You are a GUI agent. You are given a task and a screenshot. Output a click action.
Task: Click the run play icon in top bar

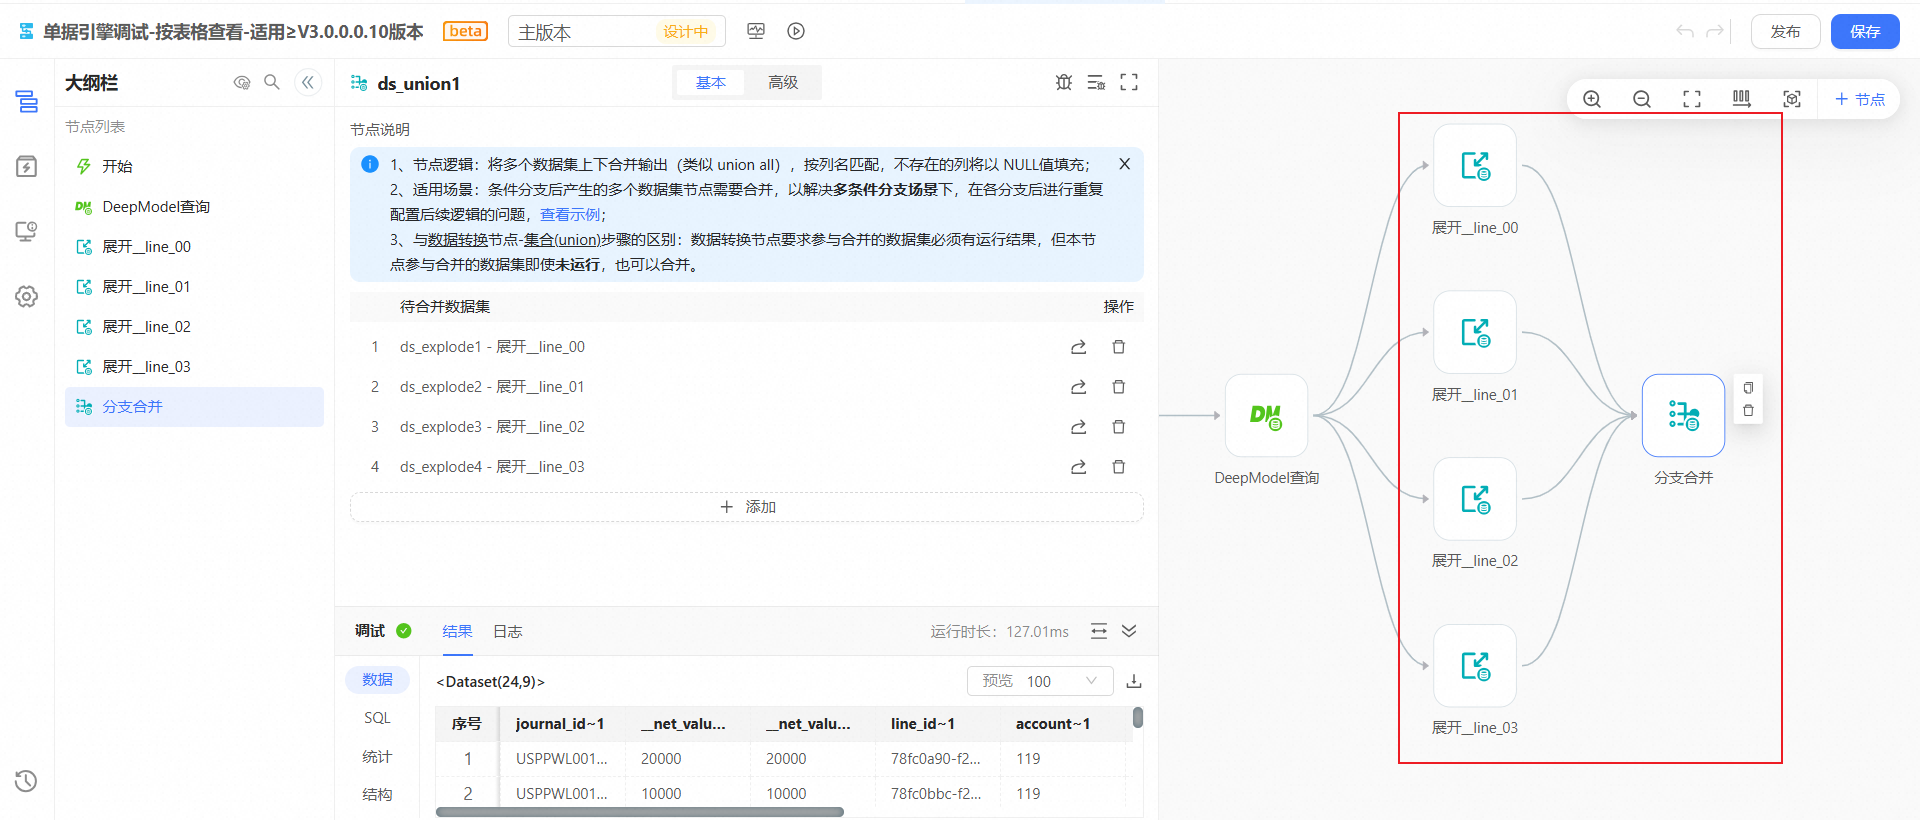tap(796, 31)
